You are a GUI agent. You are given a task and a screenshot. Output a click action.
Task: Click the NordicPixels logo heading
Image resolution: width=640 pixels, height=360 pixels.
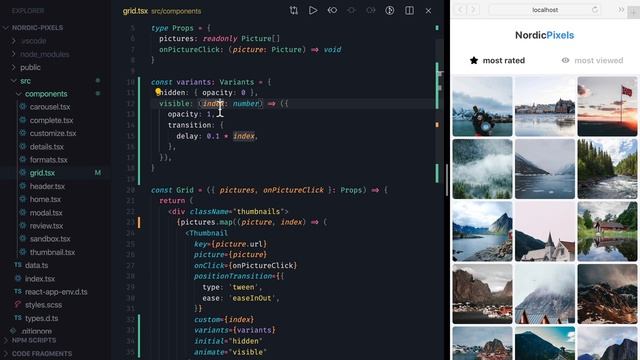544,35
